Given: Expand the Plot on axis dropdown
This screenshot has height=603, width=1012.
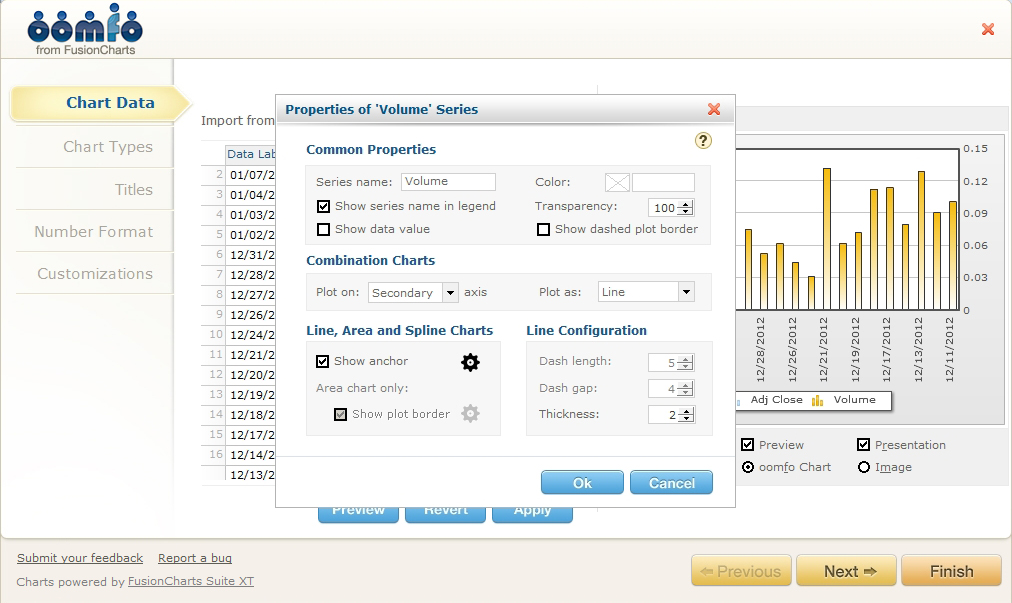Looking at the screenshot, I should click(450, 293).
